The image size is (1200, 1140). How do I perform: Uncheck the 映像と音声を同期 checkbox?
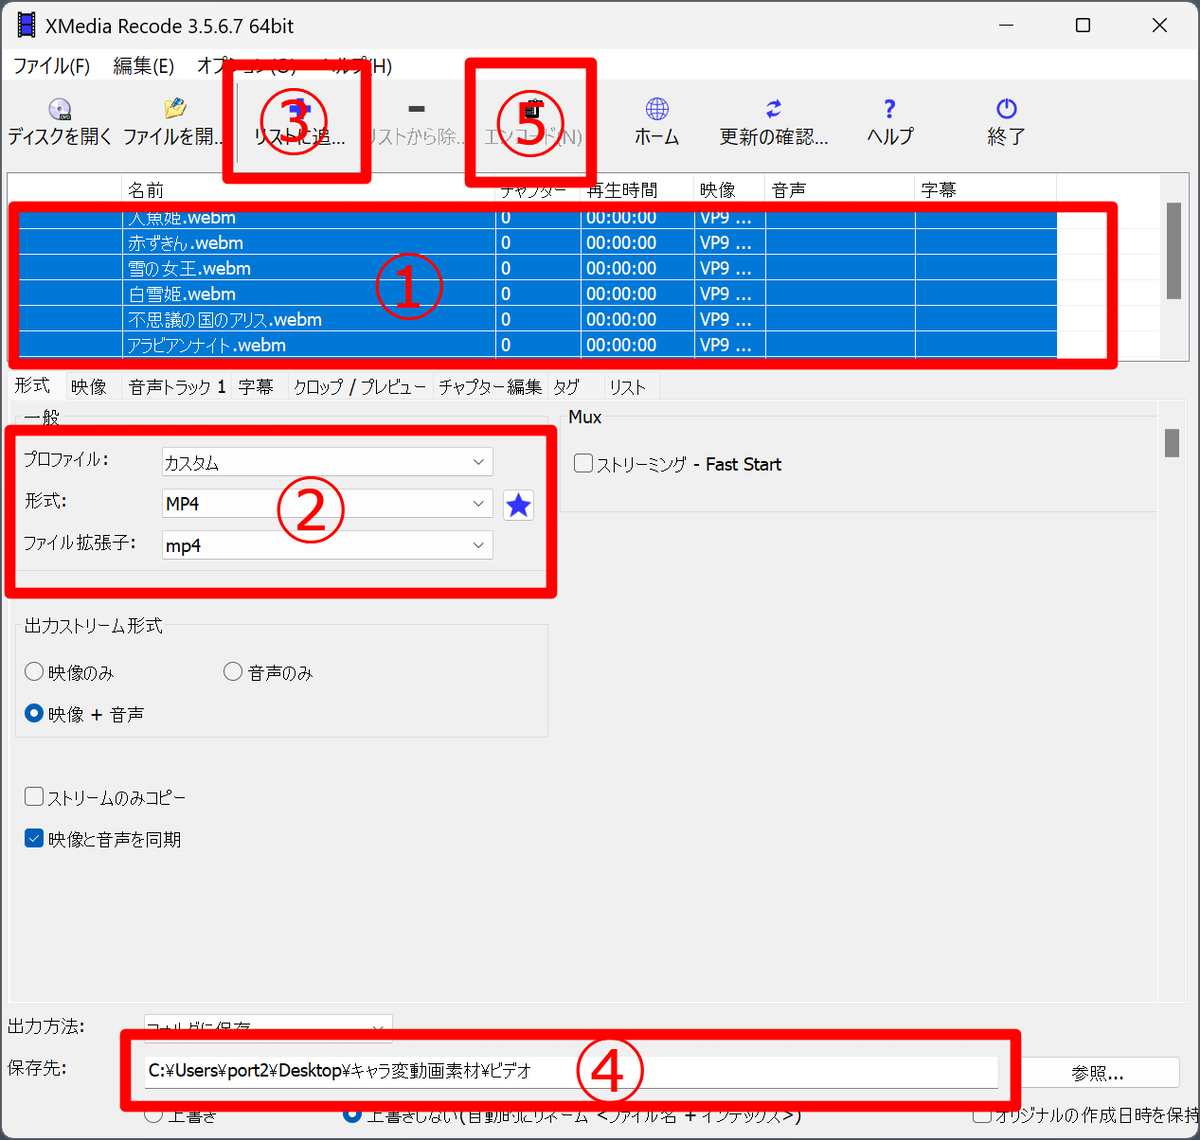pos(34,838)
